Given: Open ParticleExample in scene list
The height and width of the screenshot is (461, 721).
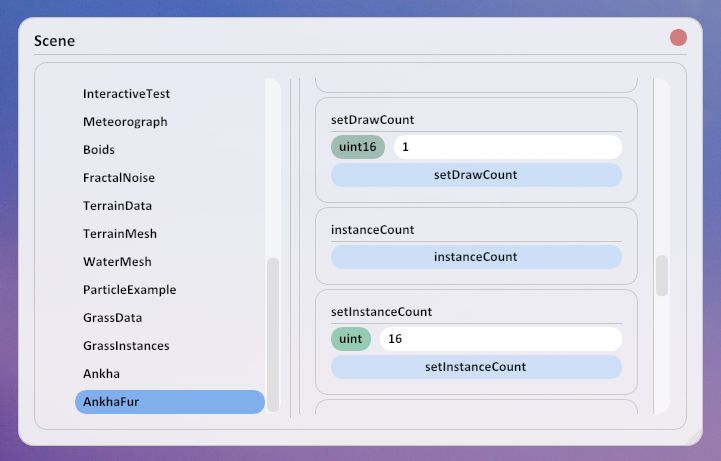Looking at the screenshot, I should pos(129,290).
